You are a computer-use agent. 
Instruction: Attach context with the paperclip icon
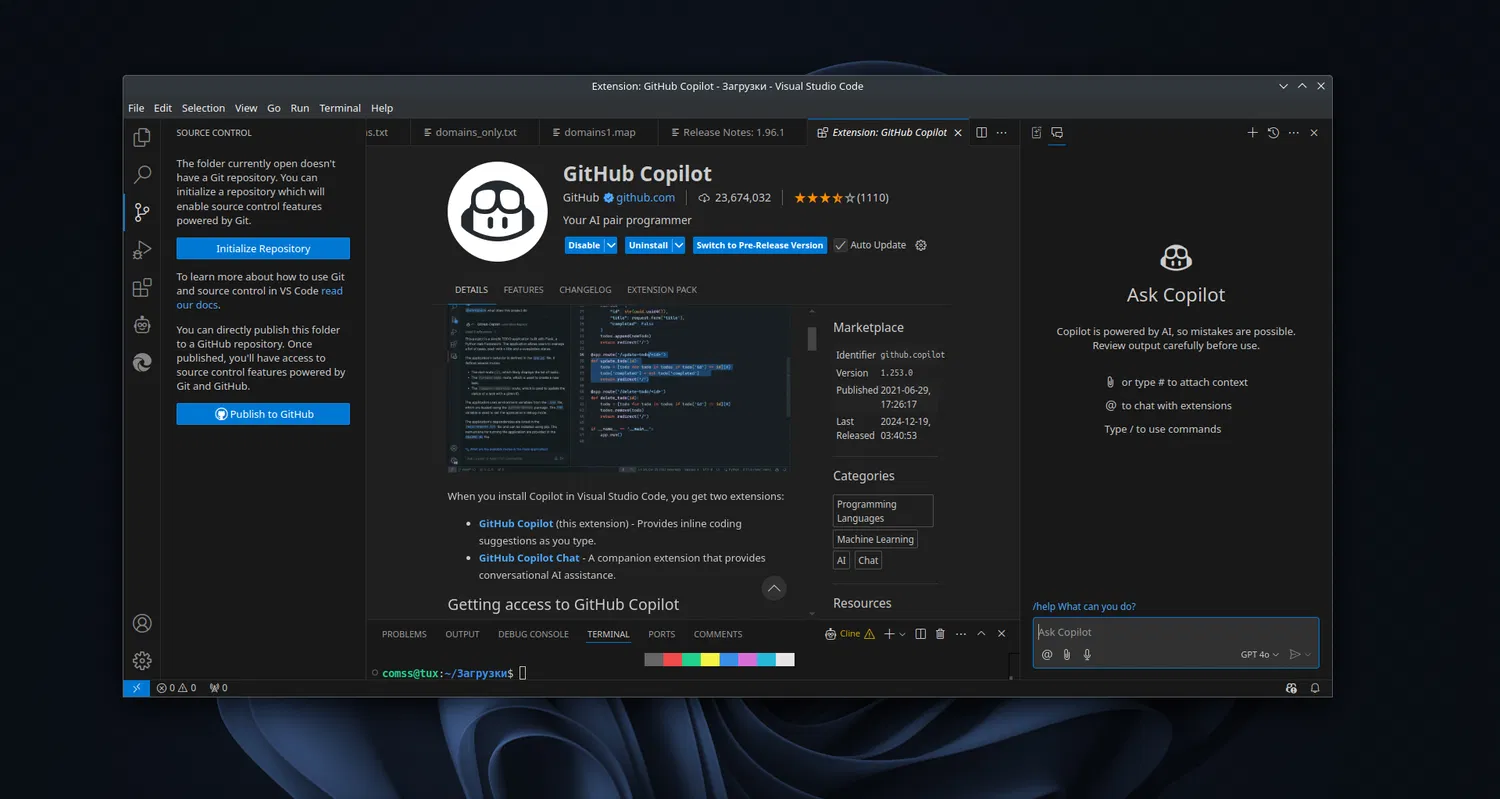click(x=1067, y=655)
